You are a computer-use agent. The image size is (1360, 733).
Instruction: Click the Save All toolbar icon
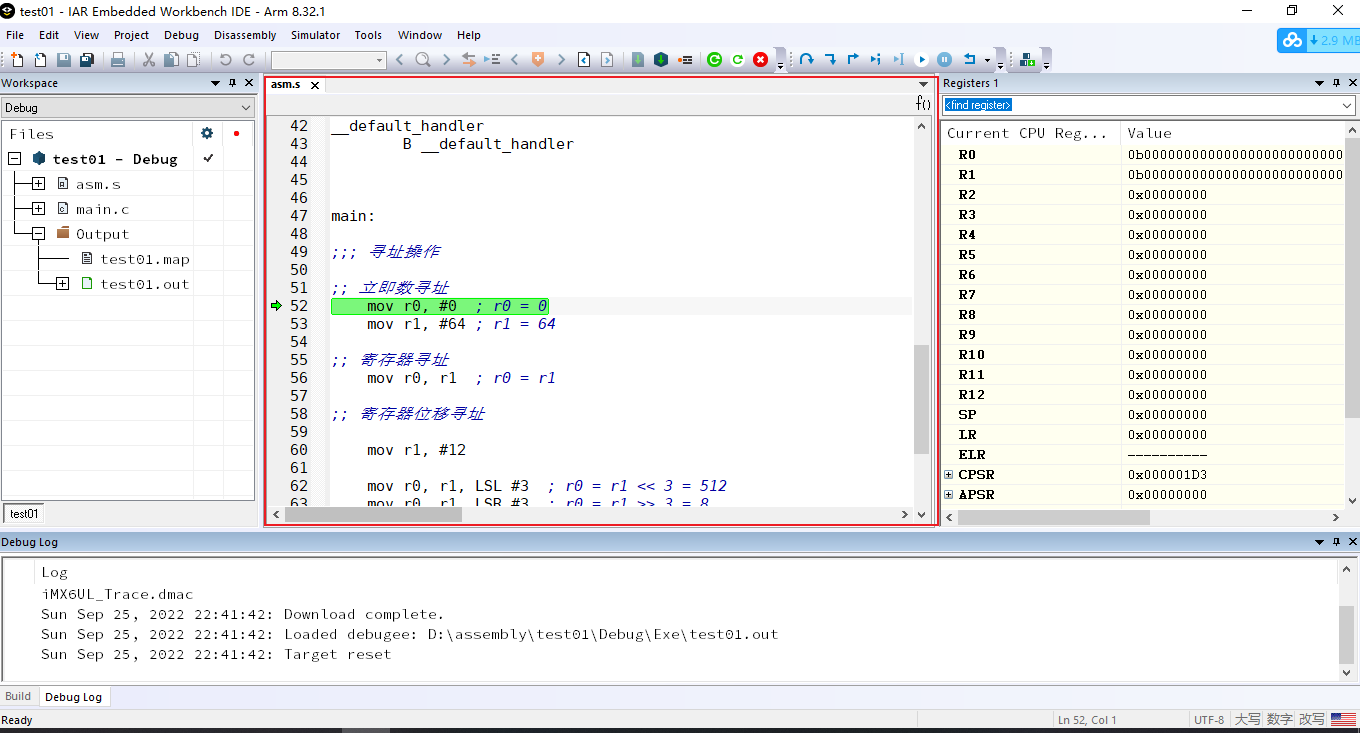[x=86, y=59]
